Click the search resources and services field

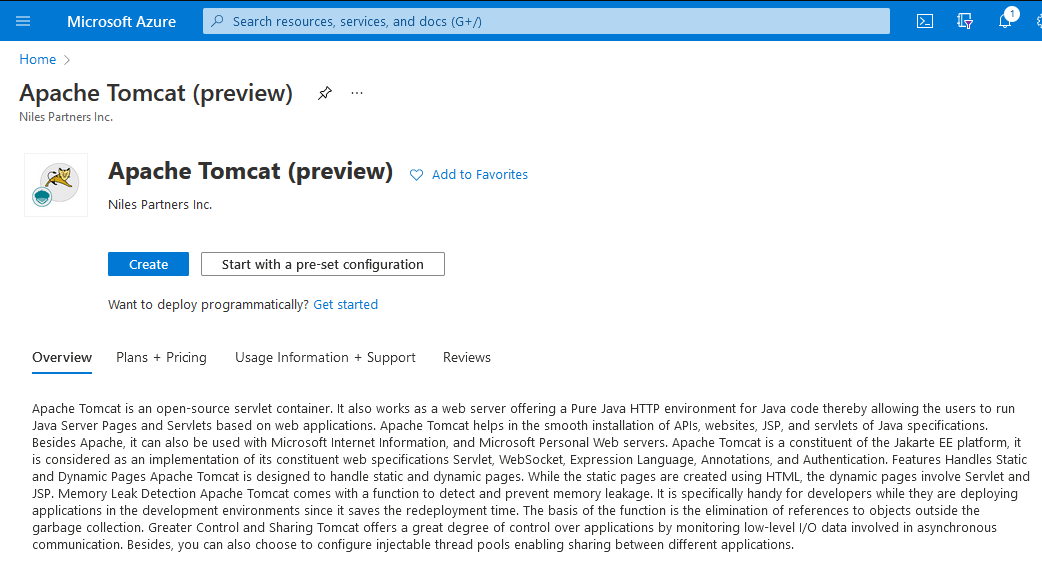coord(546,21)
